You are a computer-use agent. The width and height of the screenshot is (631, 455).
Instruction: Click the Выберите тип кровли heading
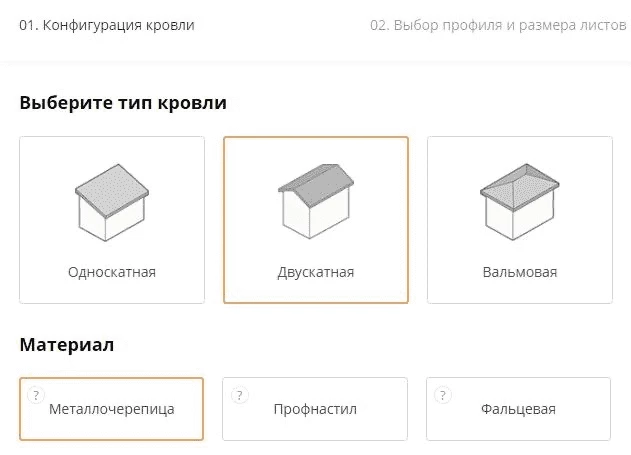[123, 103]
